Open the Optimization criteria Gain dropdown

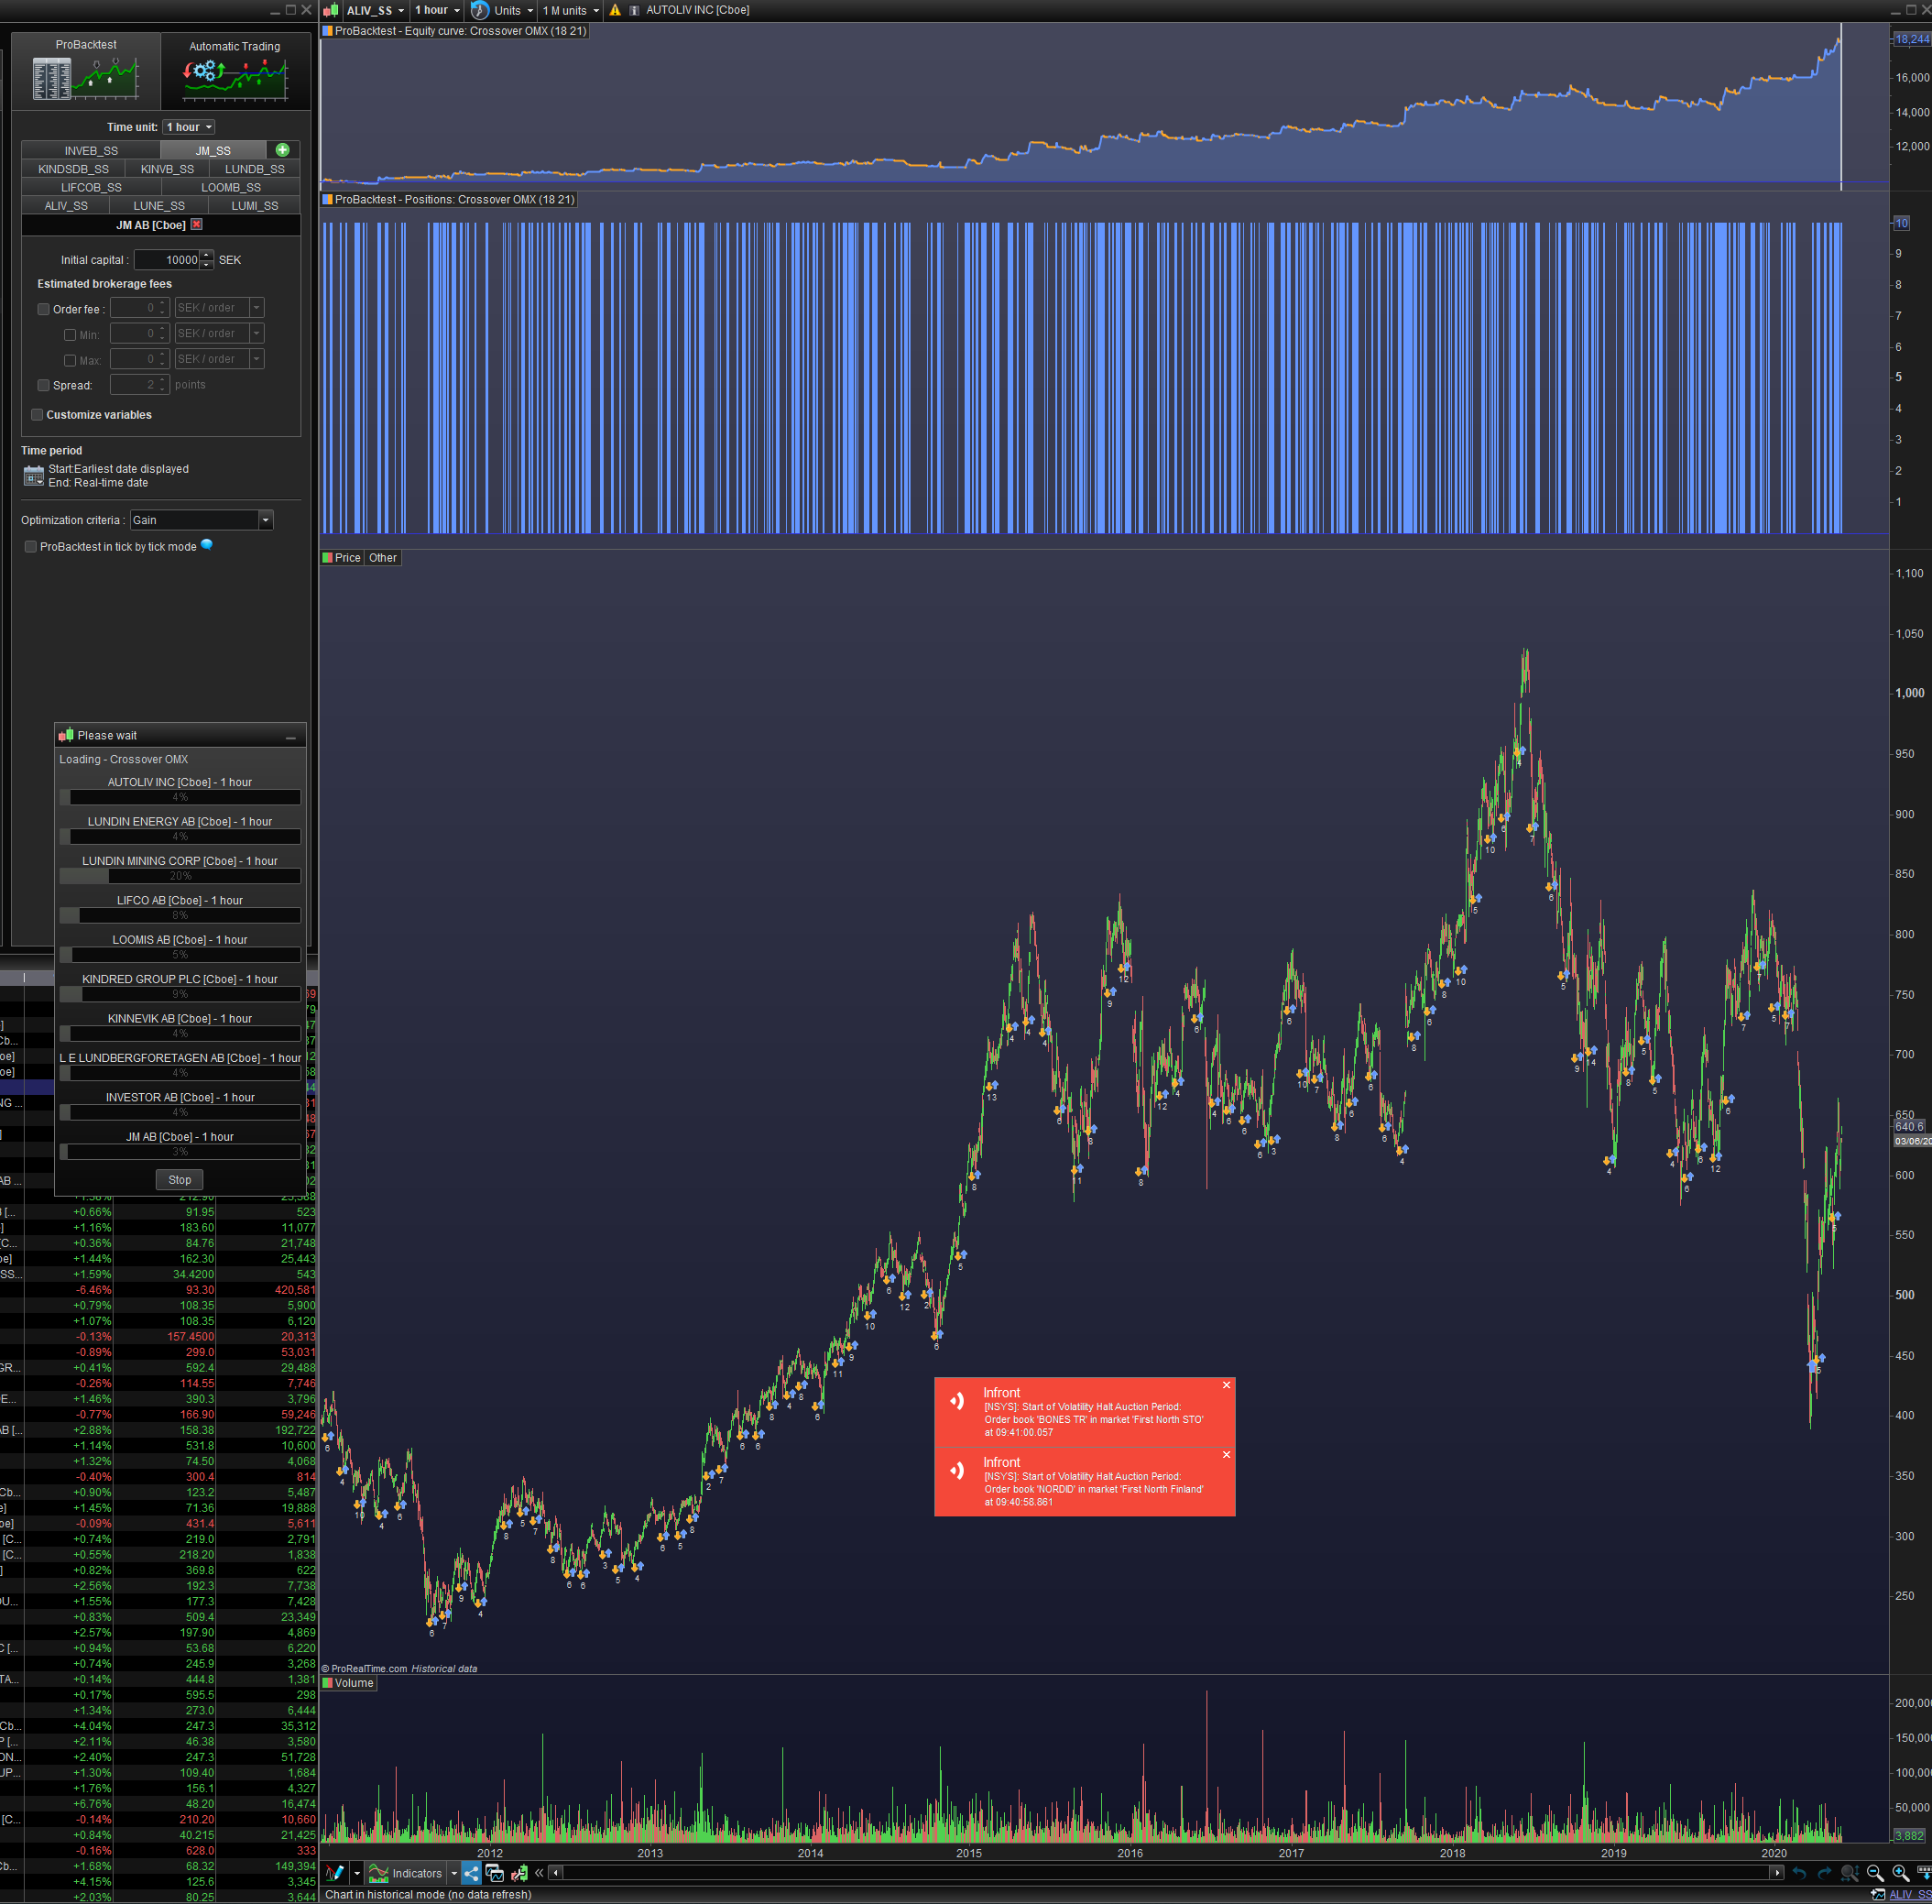tap(265, 520)
